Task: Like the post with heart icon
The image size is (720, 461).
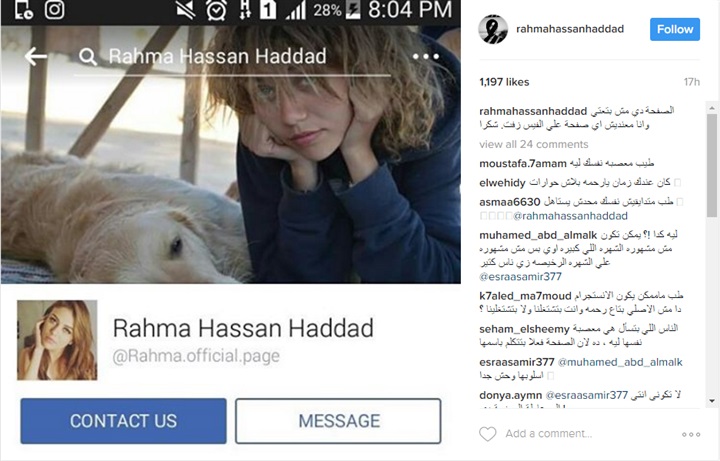Action: pyautogui.click(x=488, y=433)
